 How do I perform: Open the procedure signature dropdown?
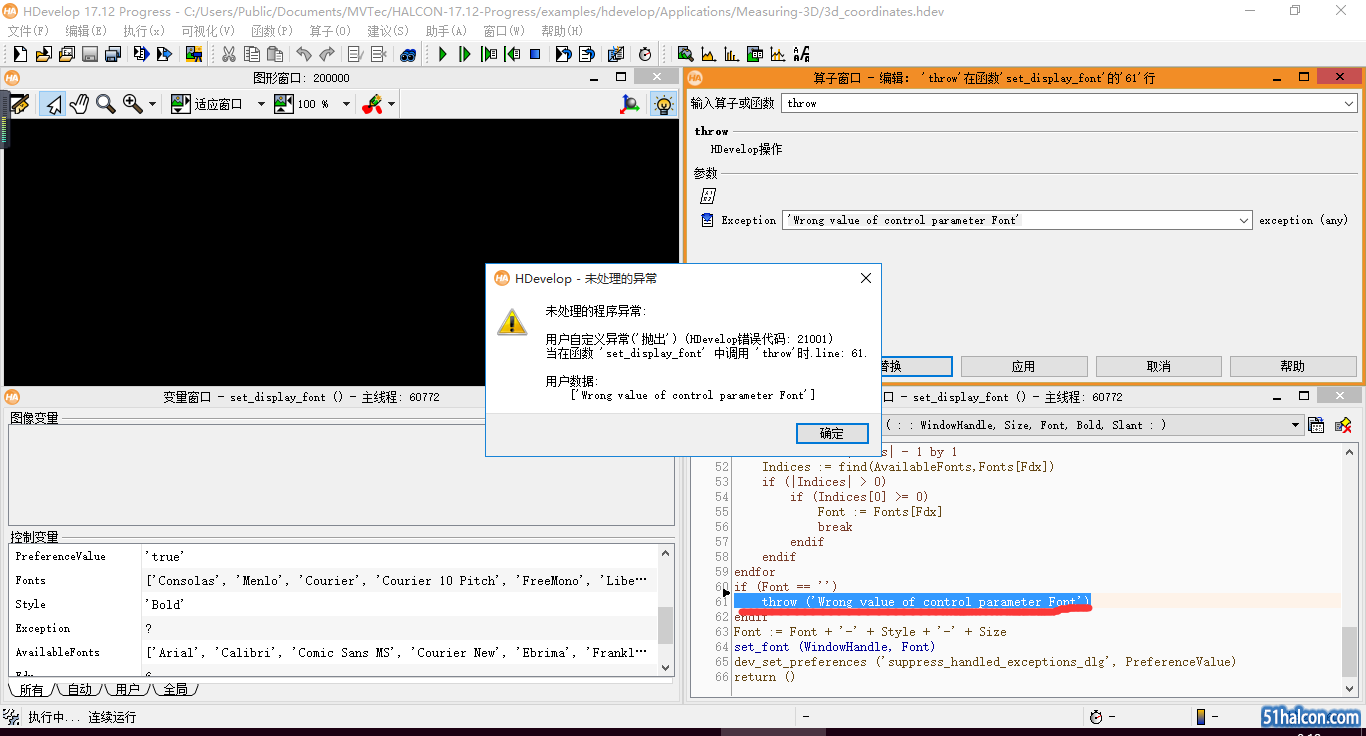(x=1295, y=425)
